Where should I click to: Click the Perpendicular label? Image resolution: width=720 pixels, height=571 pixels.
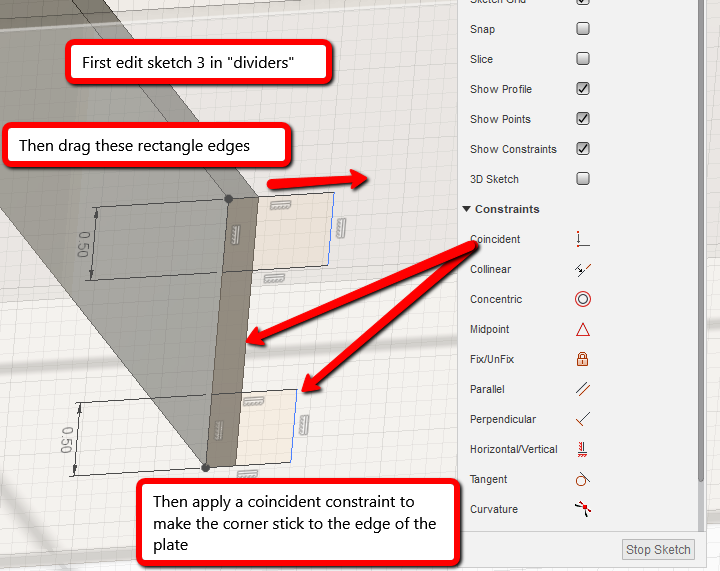(503, 419)
